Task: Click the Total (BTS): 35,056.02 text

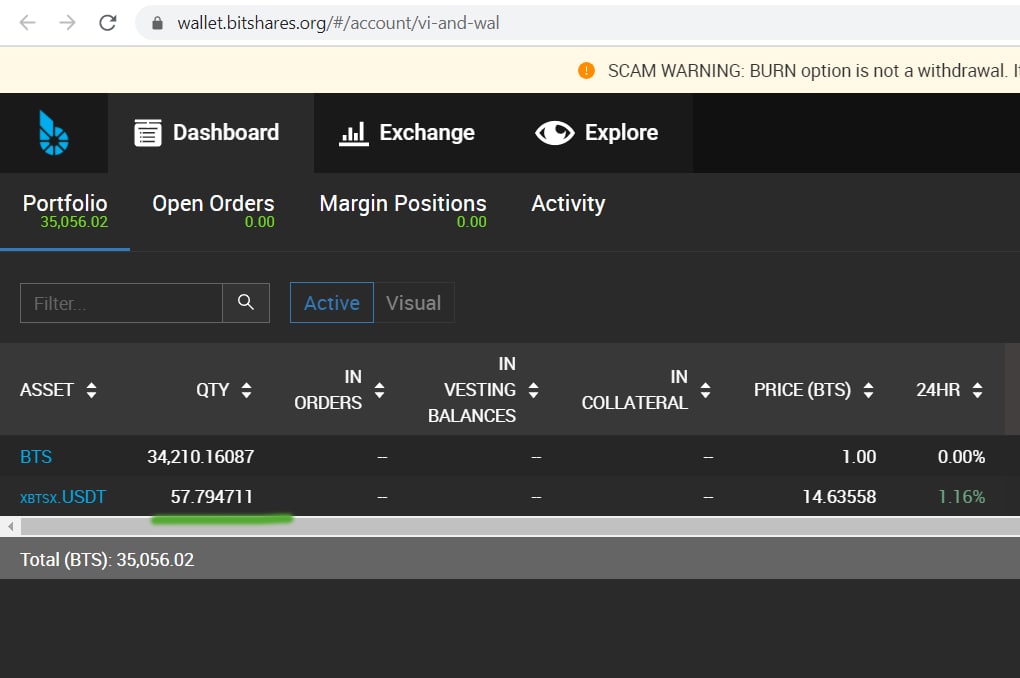Action: [x=107, y=560]
